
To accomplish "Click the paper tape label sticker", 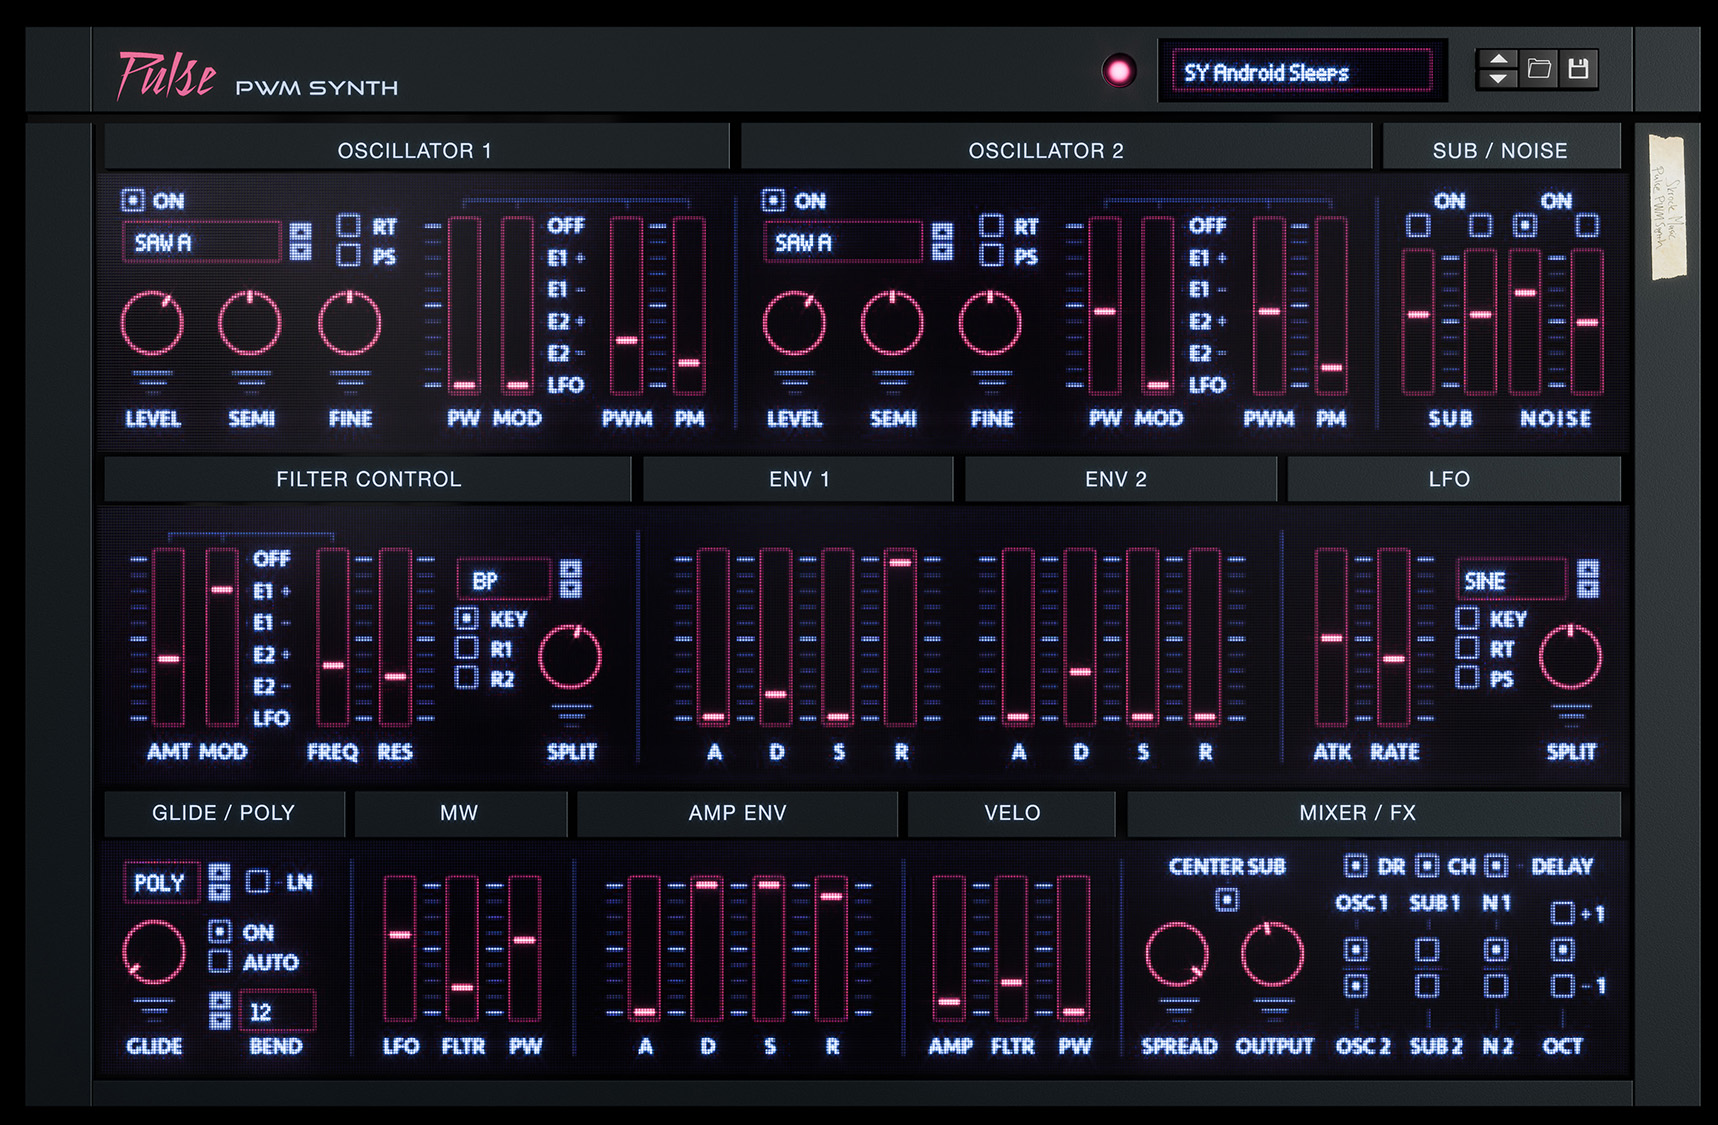I will point(1668,207).
